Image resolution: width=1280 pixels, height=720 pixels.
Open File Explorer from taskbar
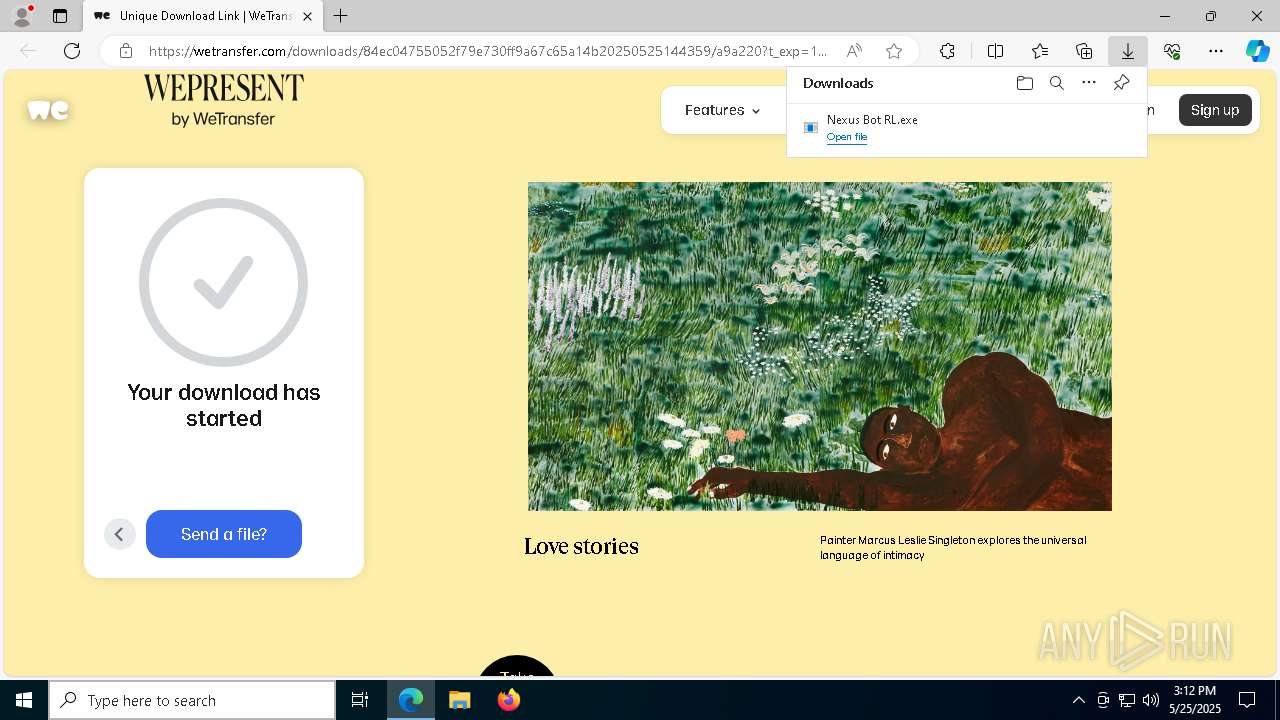460,700
